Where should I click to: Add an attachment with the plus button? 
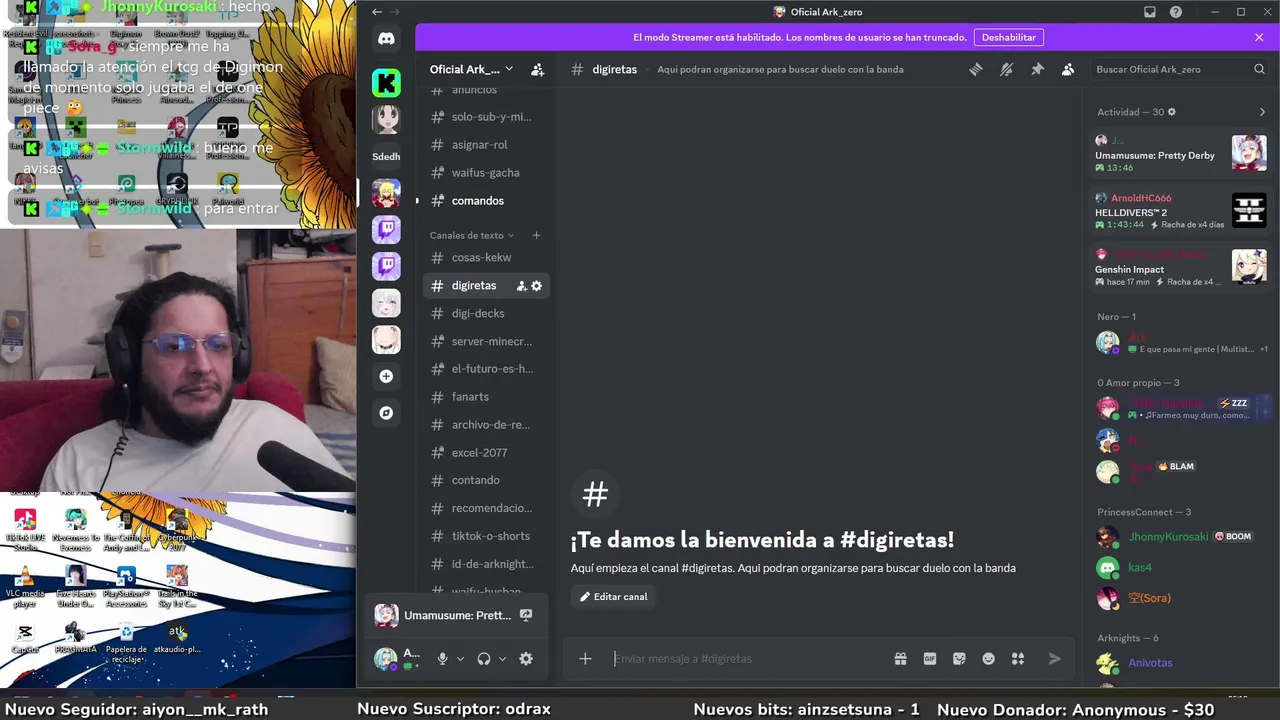585,659
